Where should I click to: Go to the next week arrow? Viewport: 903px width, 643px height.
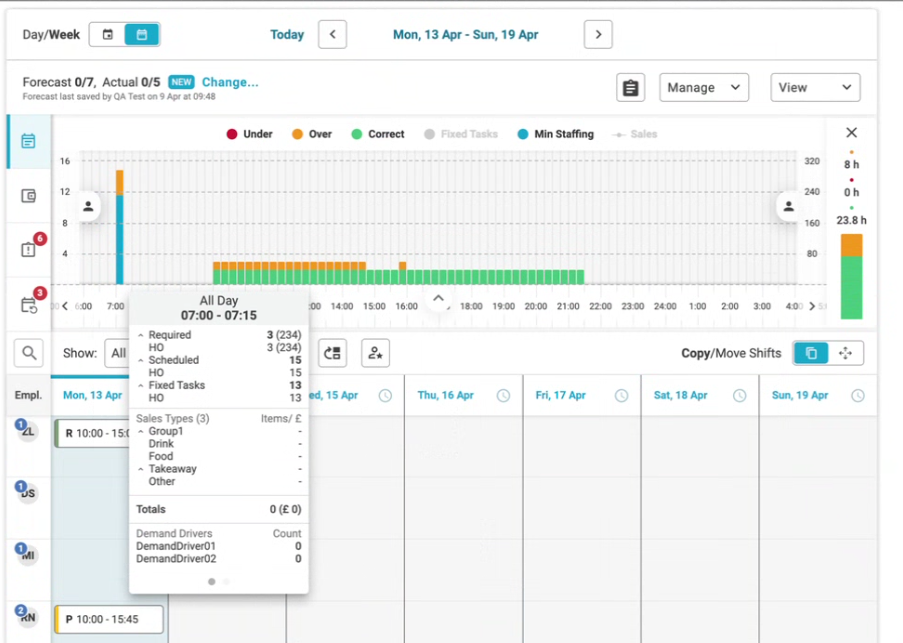coord(598,35)
